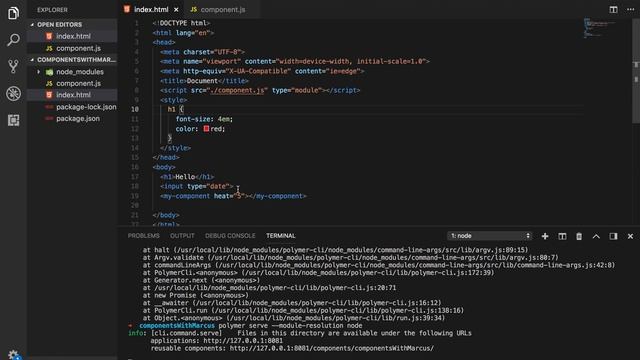Click the meta viewport line
The height and width of the screenshot is (360, 640).
pyautogui.click(x=295, y=62)
